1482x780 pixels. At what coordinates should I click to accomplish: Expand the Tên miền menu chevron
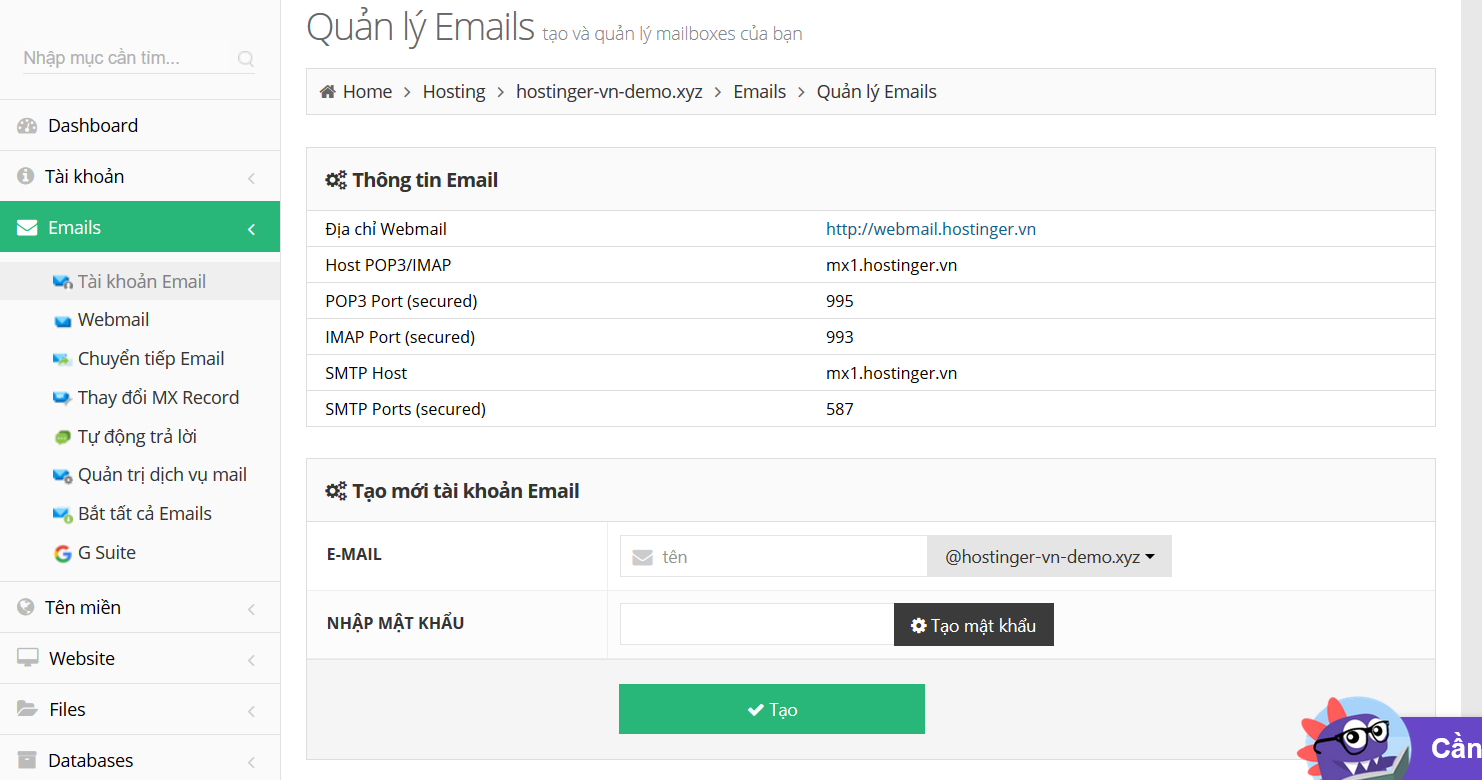[x=251, y=609]
